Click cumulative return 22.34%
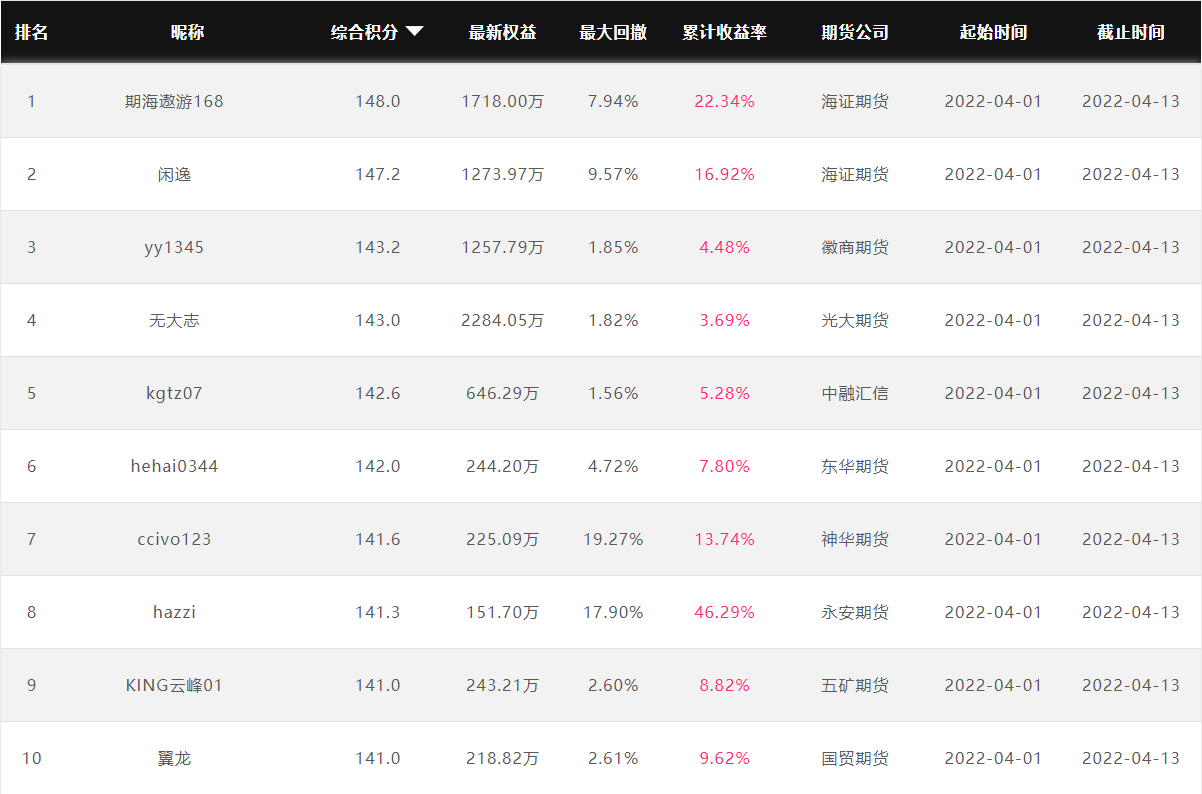1202x794 pixels. pyautogui.click(x=725, y=101)
